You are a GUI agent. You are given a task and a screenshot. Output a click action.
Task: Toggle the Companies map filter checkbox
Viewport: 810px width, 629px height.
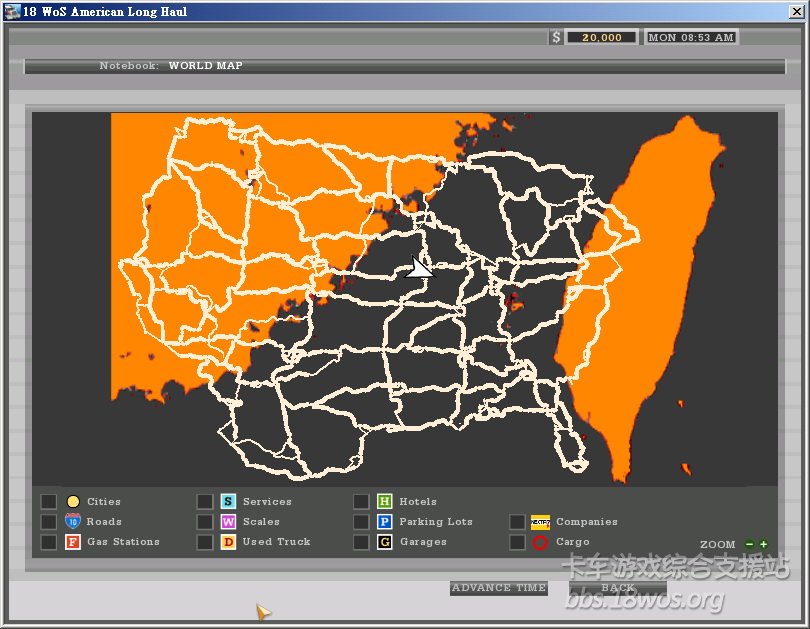pos(517,522)
